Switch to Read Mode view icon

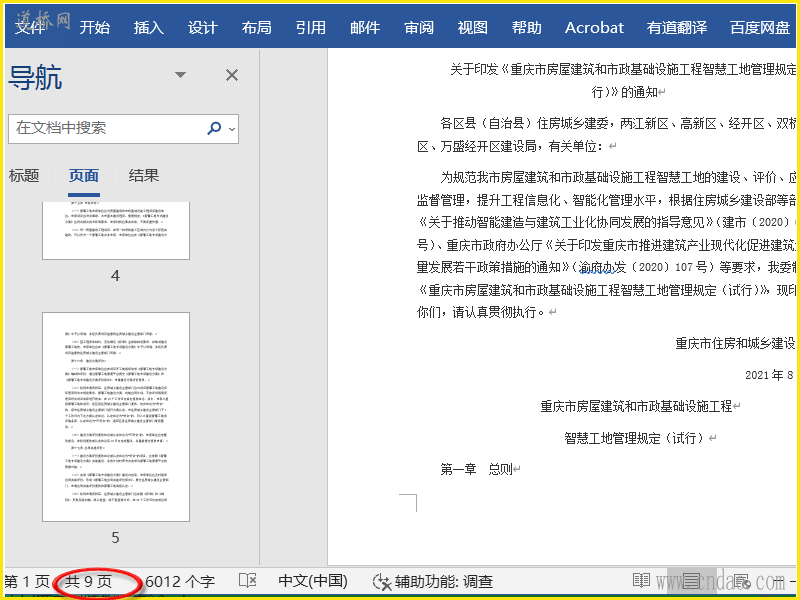[x=641, y=581]
